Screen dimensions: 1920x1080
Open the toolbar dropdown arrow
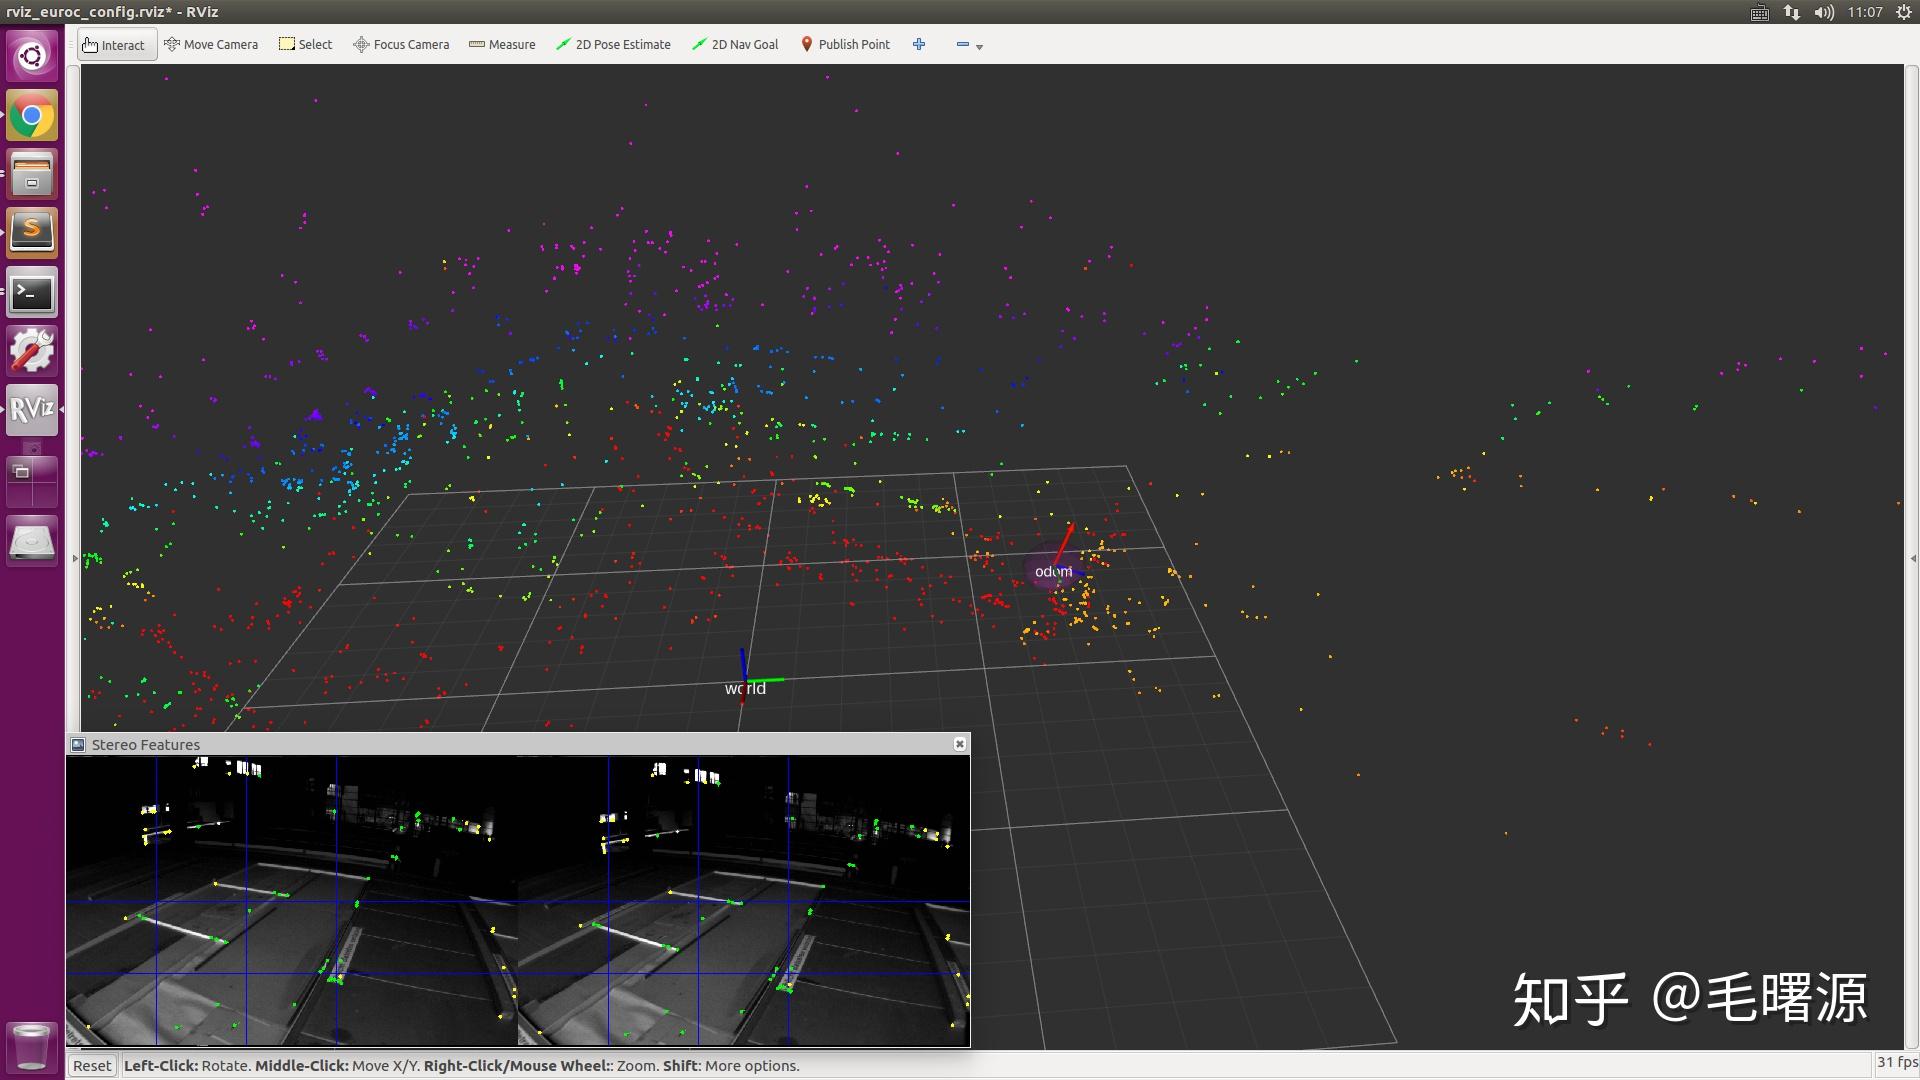[x=980, y=47]
